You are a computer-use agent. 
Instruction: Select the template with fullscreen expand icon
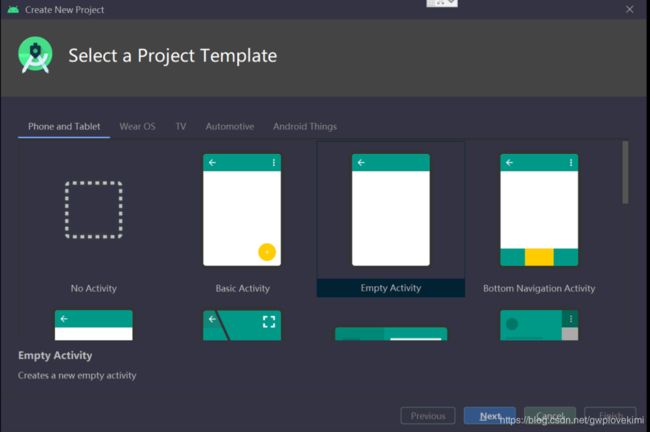(x=242, y=325)
